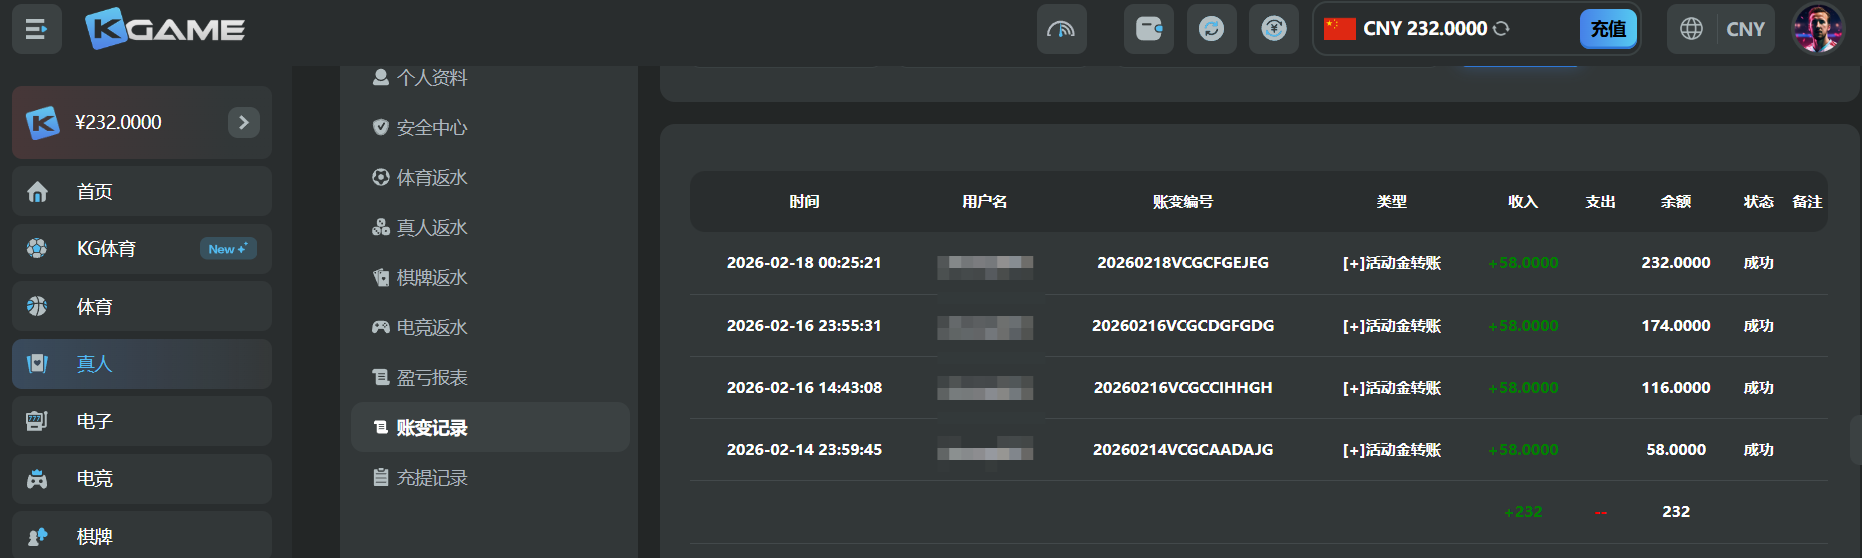1862x558 pixels.
Task: Click the playing cards icon next to 真人
Action: 37,364
